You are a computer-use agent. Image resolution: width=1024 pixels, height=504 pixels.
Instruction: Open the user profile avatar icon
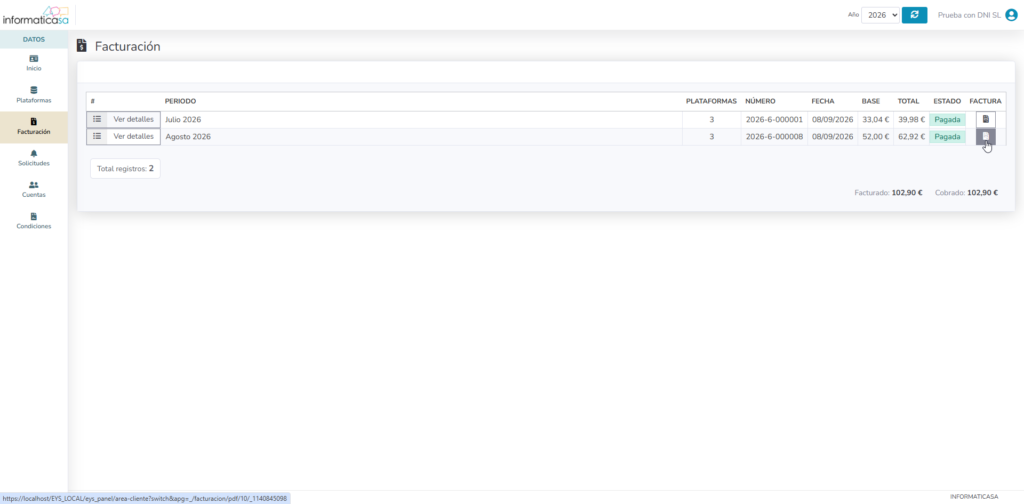click(1012, 15)
